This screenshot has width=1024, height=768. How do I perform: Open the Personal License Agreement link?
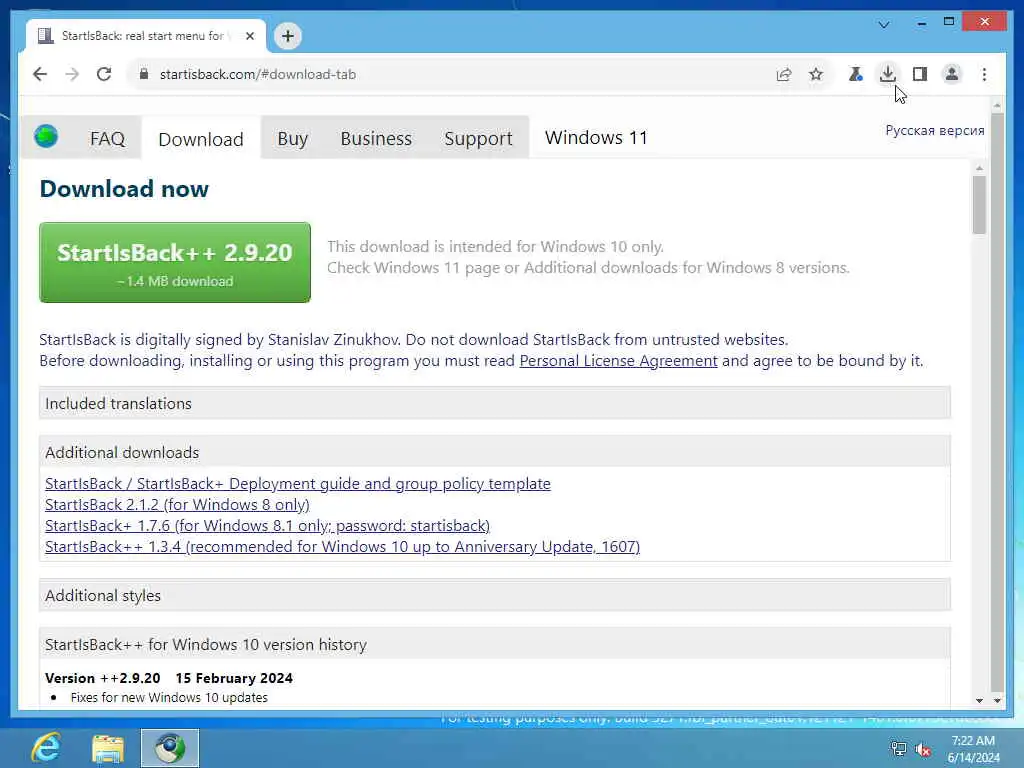(x=618, y=360)
